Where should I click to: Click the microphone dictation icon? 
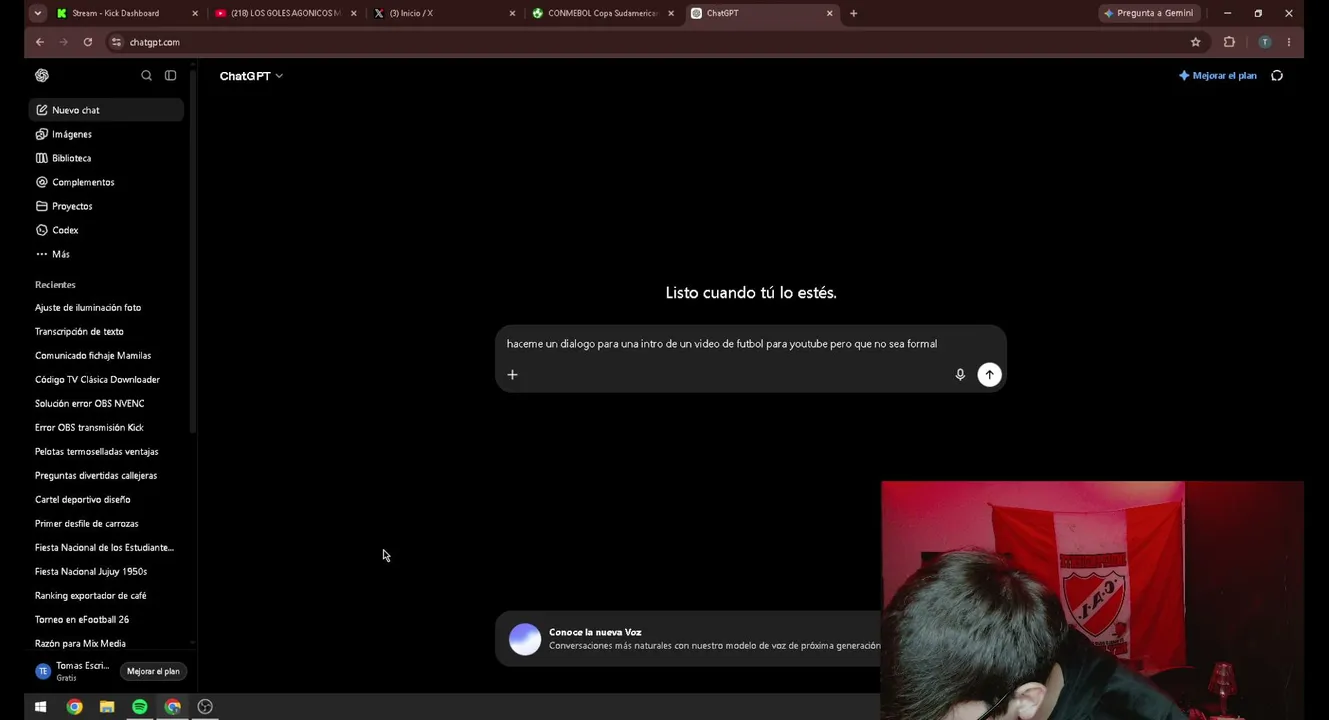pyautogui.click(x=960, y=374)
